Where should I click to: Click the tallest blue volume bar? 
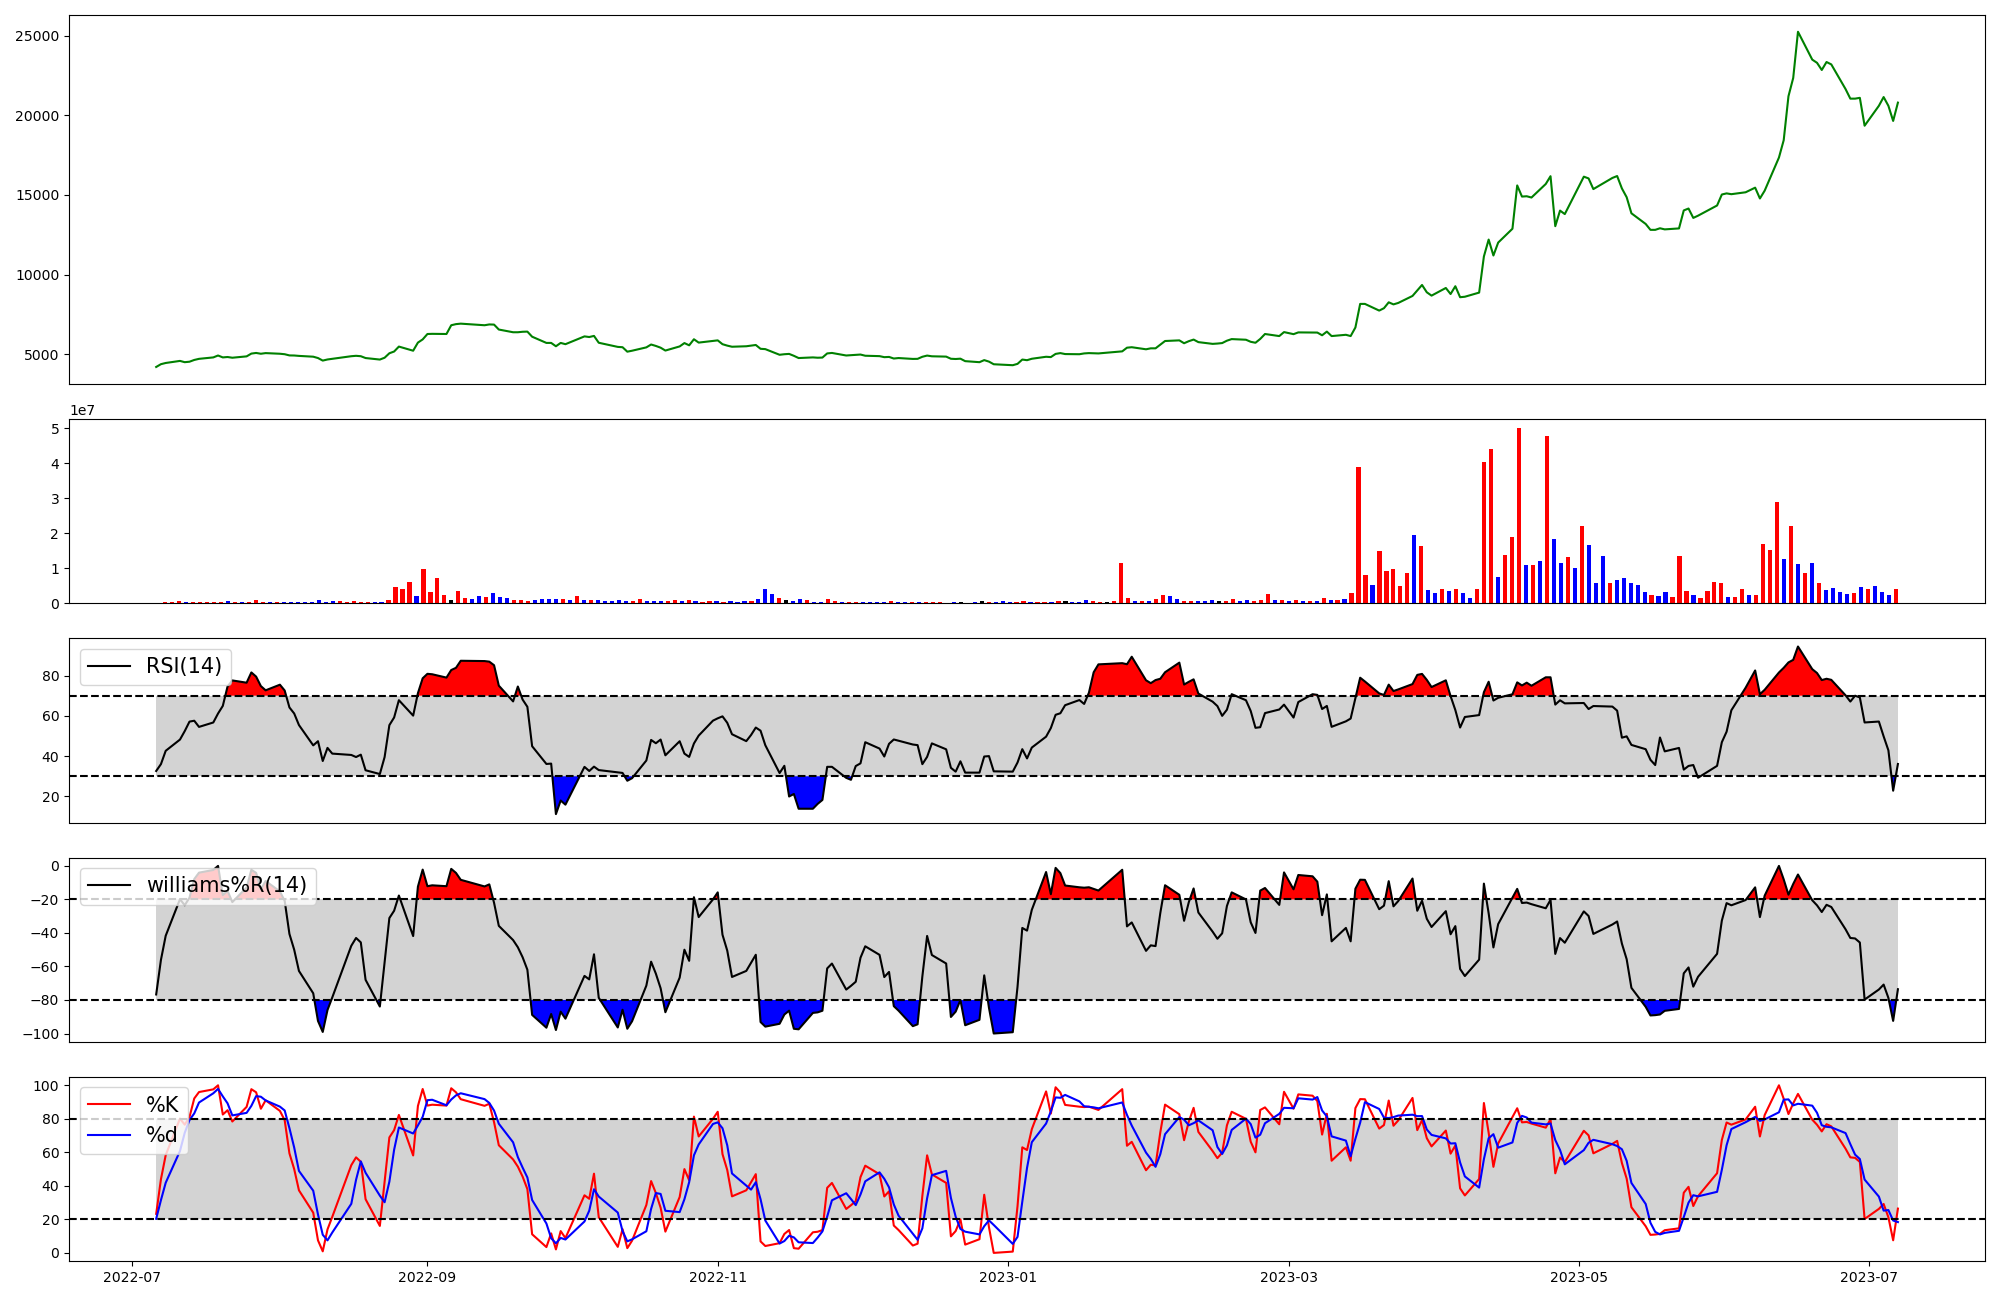click(1414, 568)
